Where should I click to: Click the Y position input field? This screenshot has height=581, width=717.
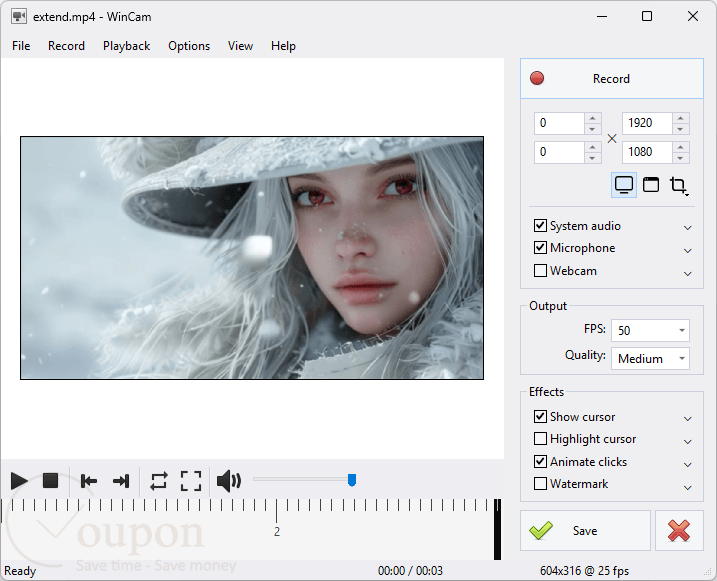(559, 152)
